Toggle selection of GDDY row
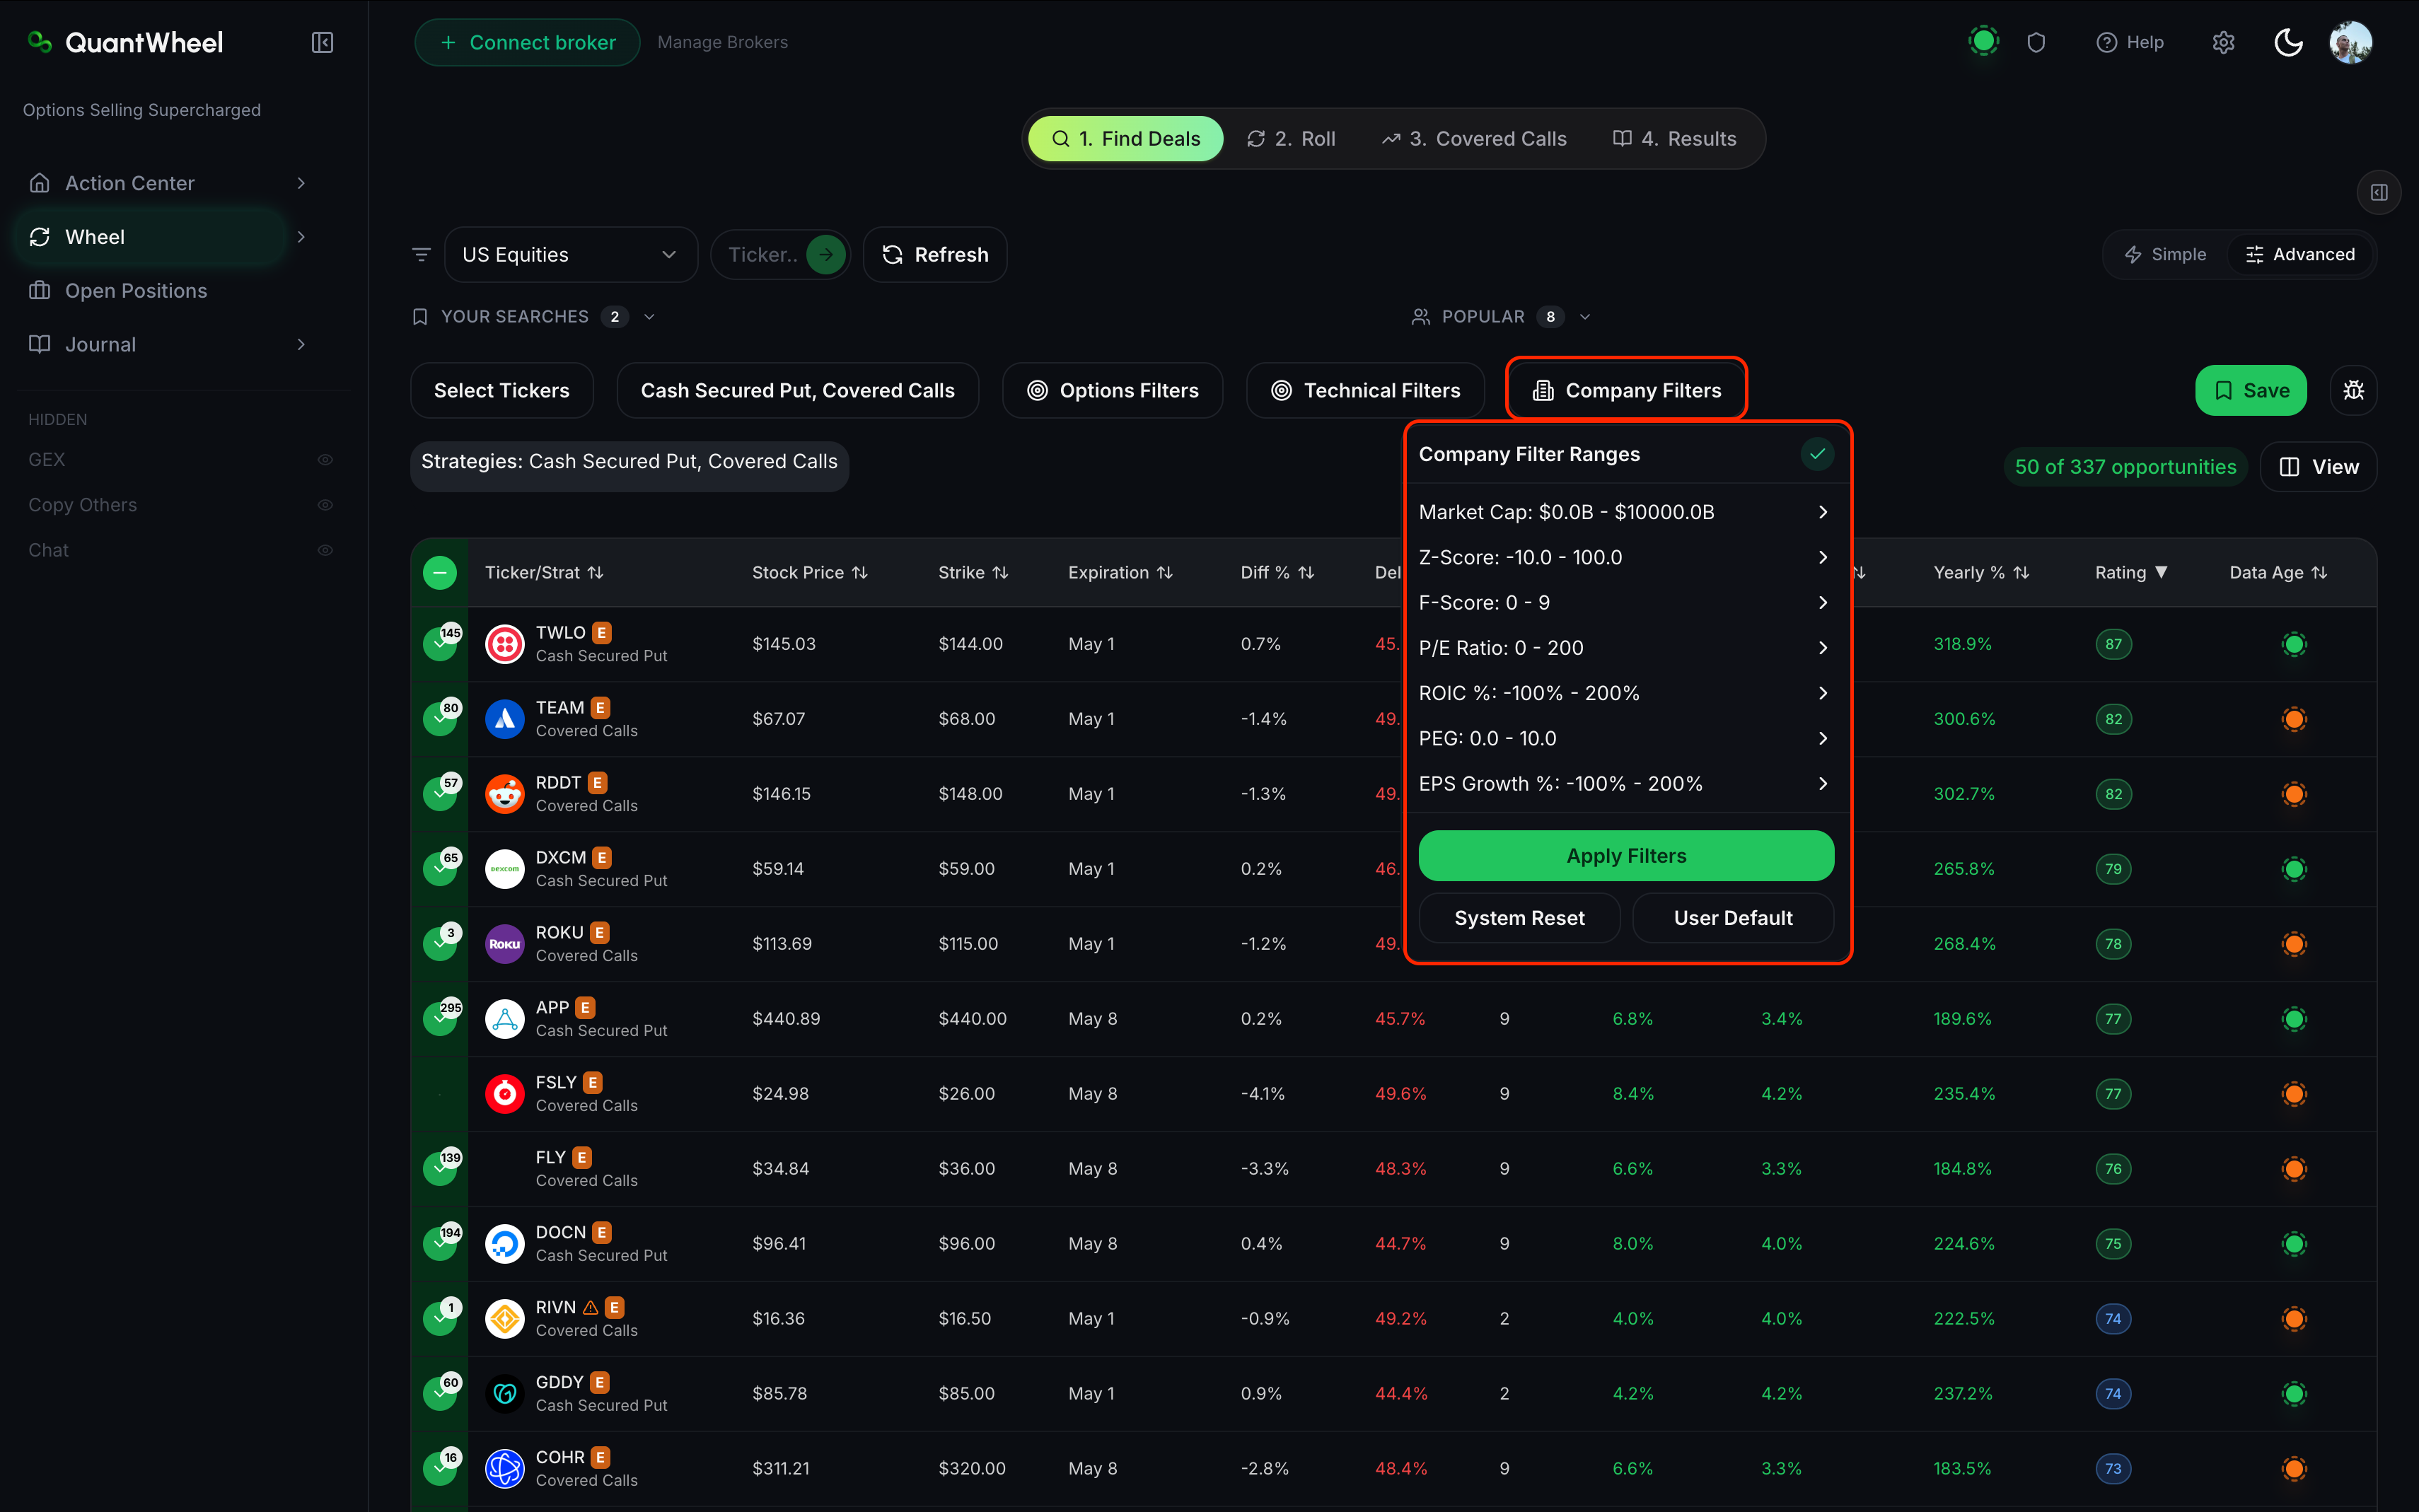Viewport: 2419px width, 1512px height. [440, 1394]
